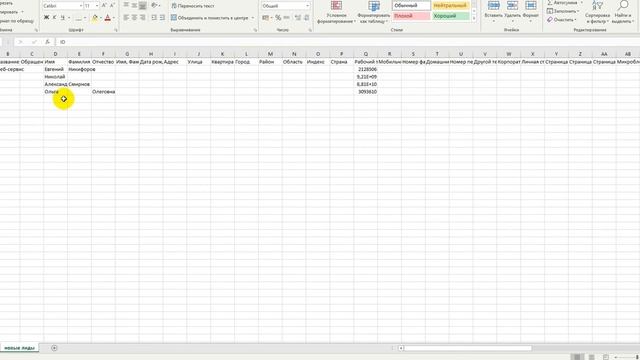Increase the cell indent
Screen dimensions: 640x360
tap(162, 18)
